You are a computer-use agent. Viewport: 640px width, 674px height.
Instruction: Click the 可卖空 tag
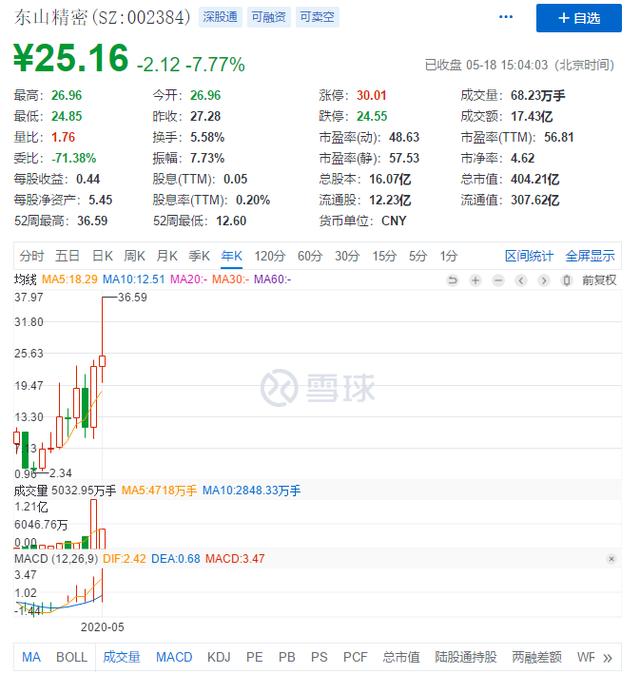click(317, 17)
